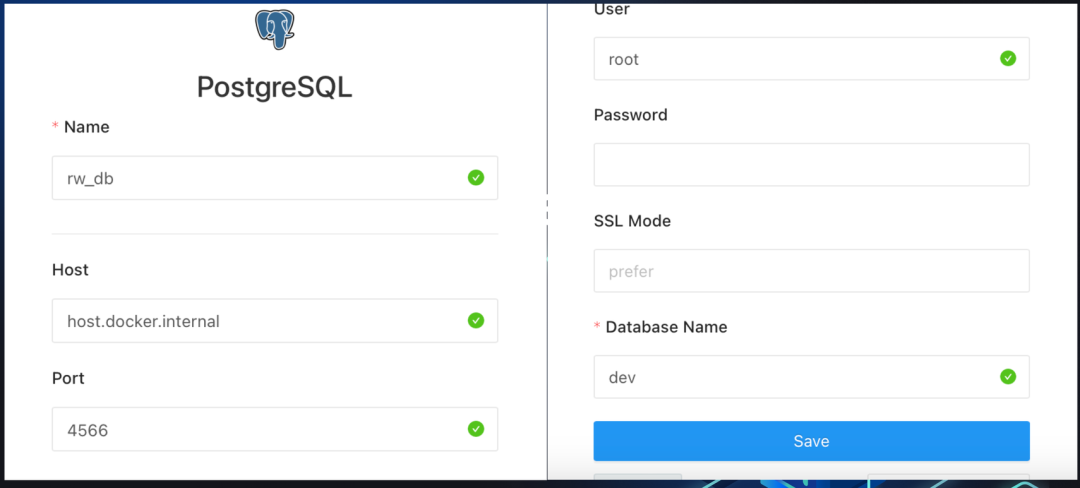The image size is (1080, 488).
Task: Click the Password label
Action: click(x=630, y=115)
